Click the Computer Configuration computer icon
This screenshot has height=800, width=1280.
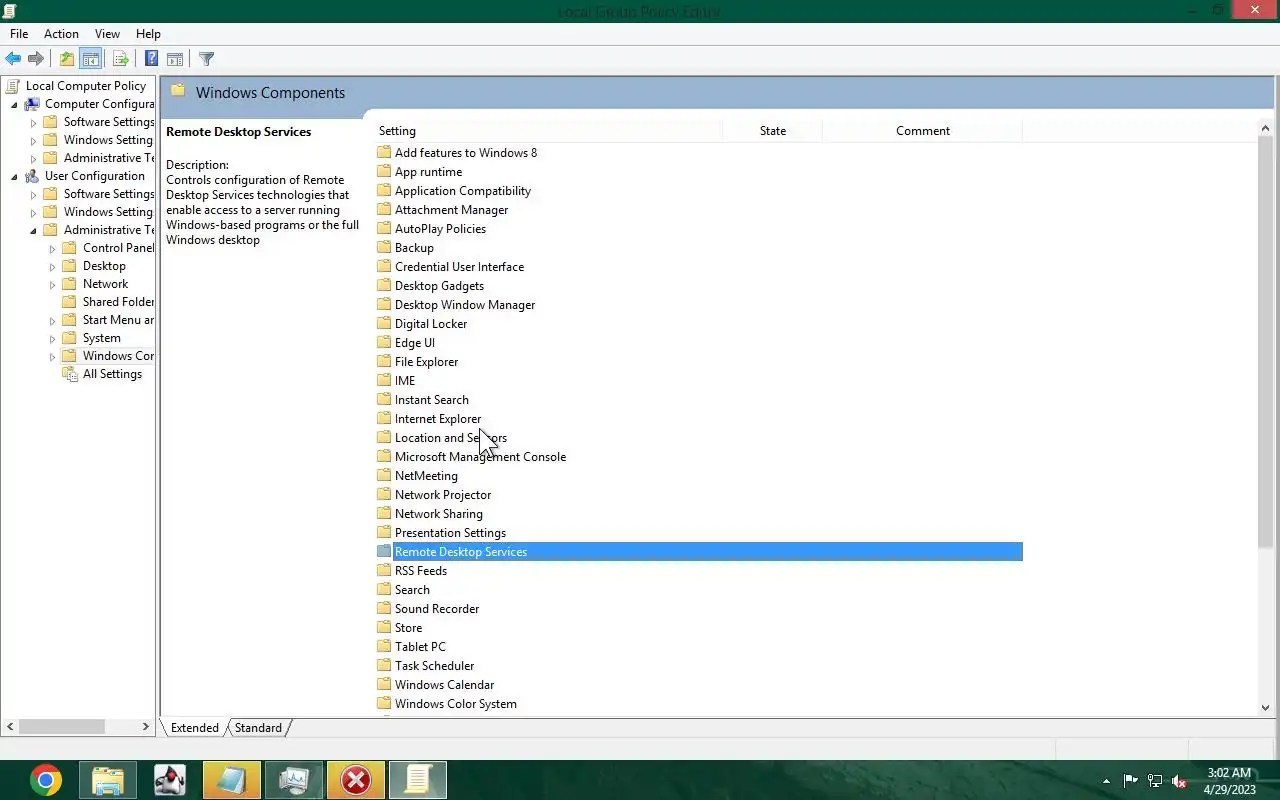click(x=32, y=104)
